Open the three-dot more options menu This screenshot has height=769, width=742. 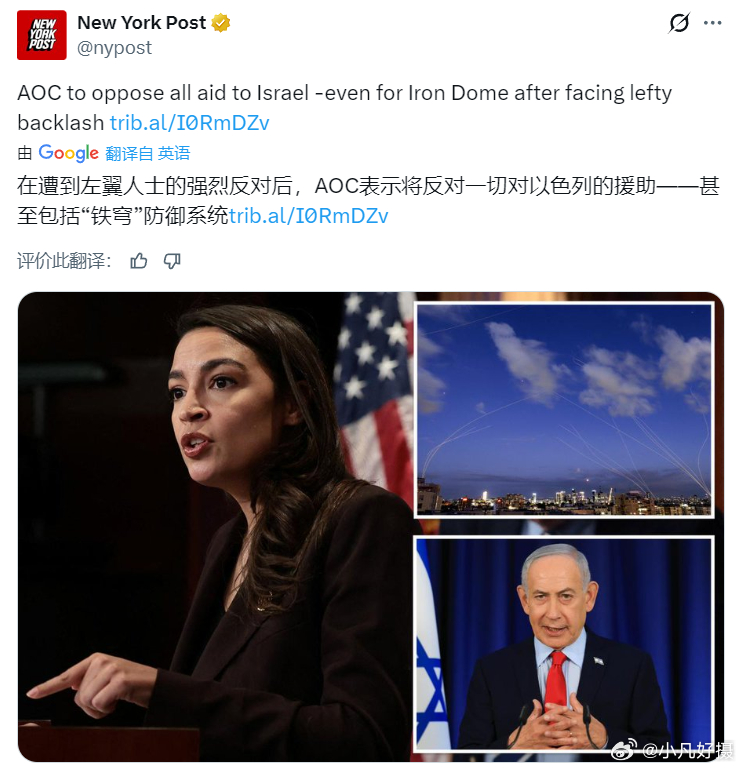[713, 23]
